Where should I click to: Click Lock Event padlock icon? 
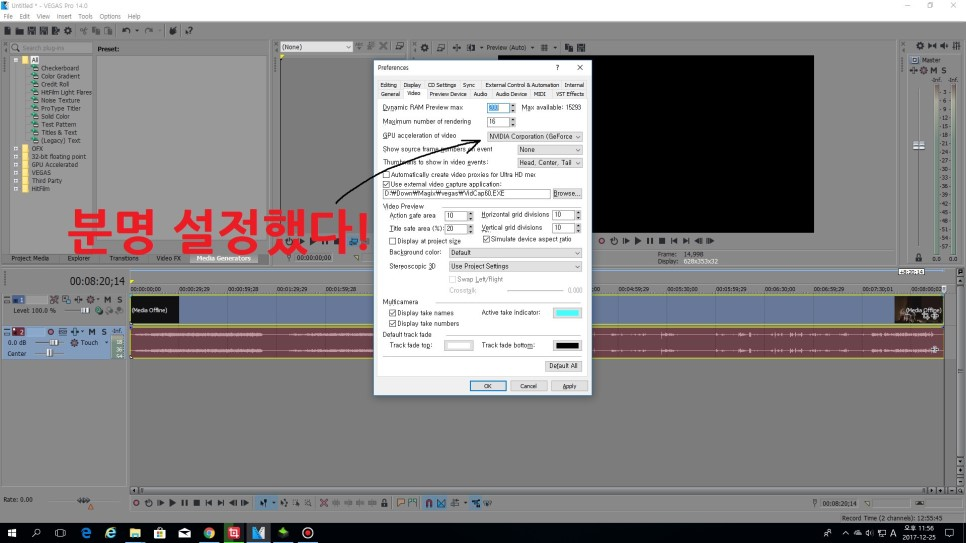384,503
